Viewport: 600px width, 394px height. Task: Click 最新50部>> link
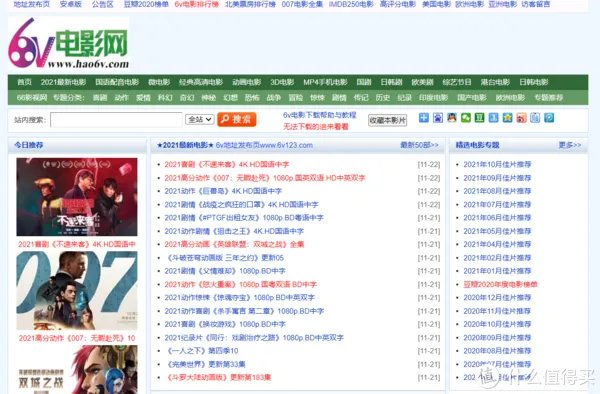419,145
